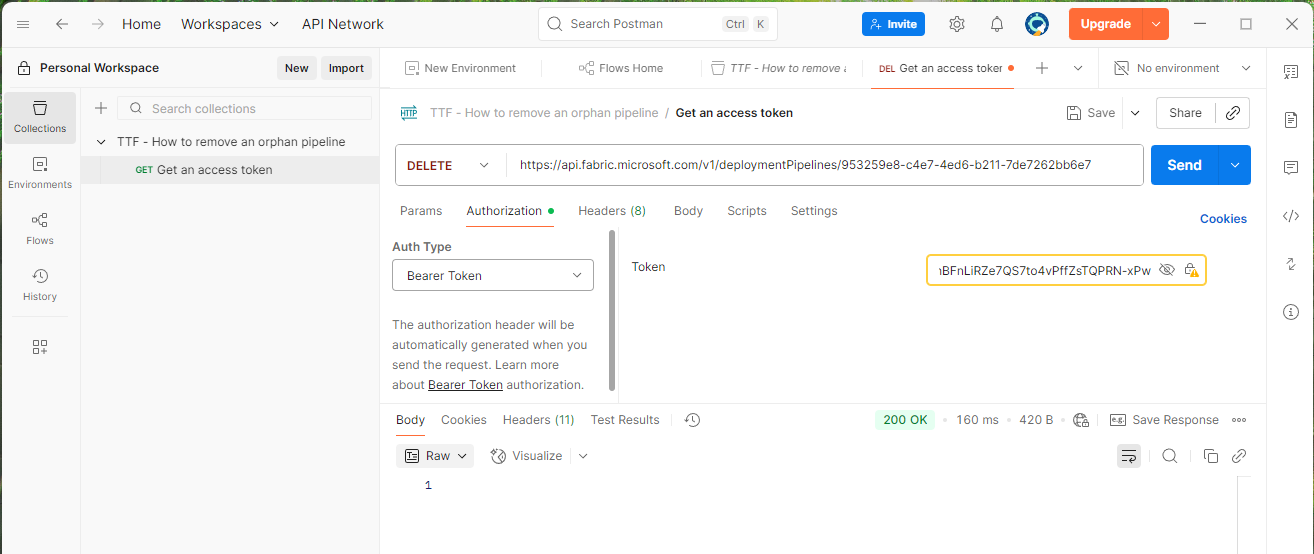Viewport: 1314px width, 554px height.
Task: Collapse the TTF collection tree
Action: pyautogui.click(x=101, y=142)
